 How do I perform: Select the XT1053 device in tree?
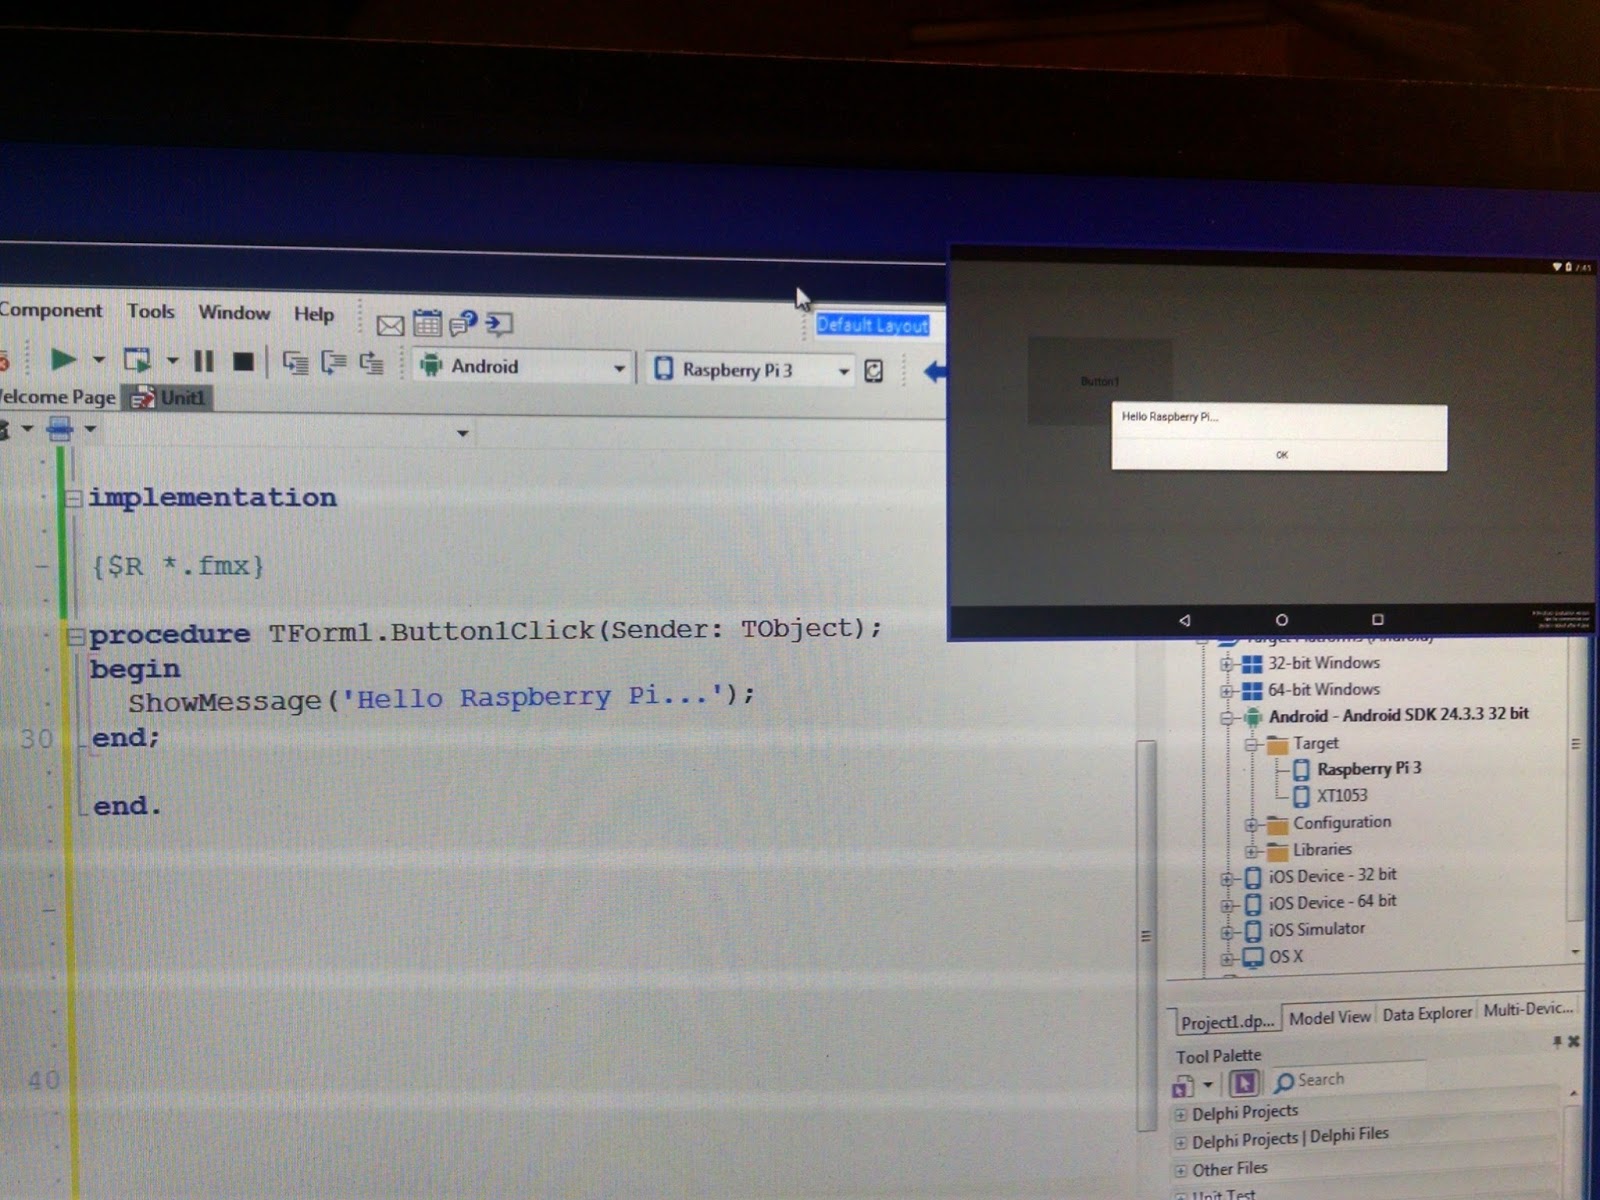click(x=1341, y=795)
